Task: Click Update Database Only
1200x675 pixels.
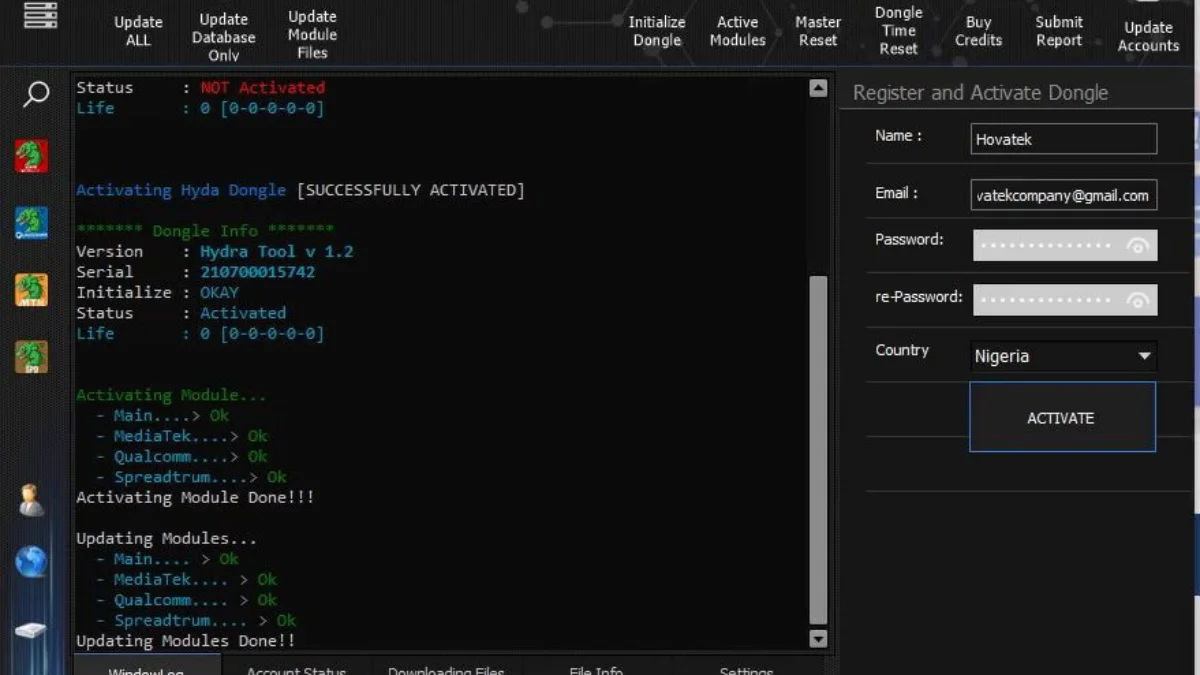Action: coord(224,37)
